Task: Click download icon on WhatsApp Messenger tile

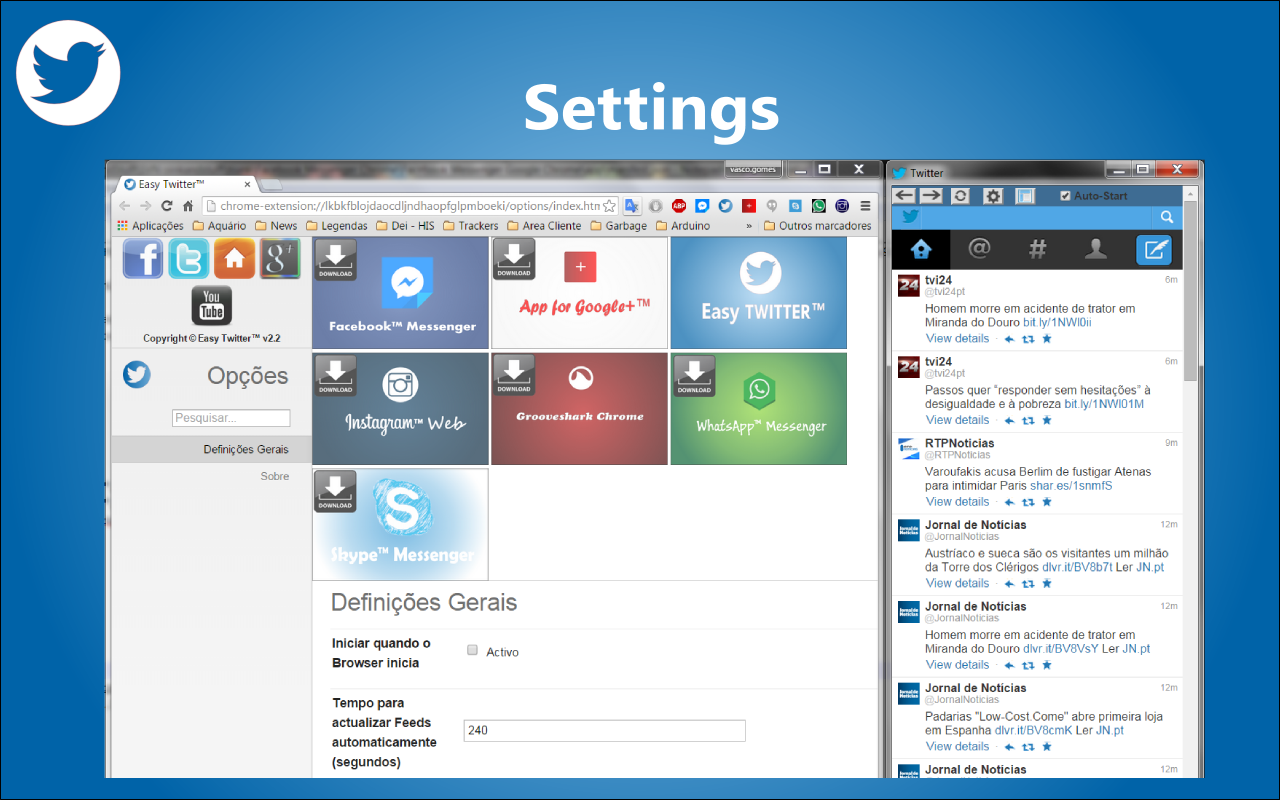Action: click(694, 376)
